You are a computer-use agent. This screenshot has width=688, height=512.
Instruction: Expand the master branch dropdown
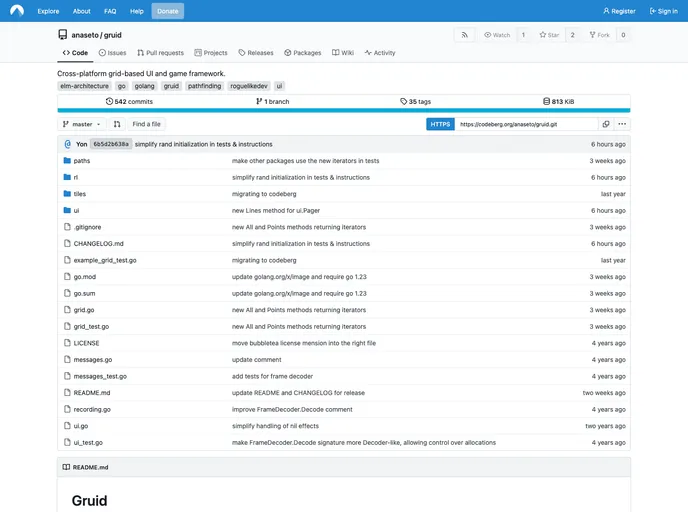(81, 124)
